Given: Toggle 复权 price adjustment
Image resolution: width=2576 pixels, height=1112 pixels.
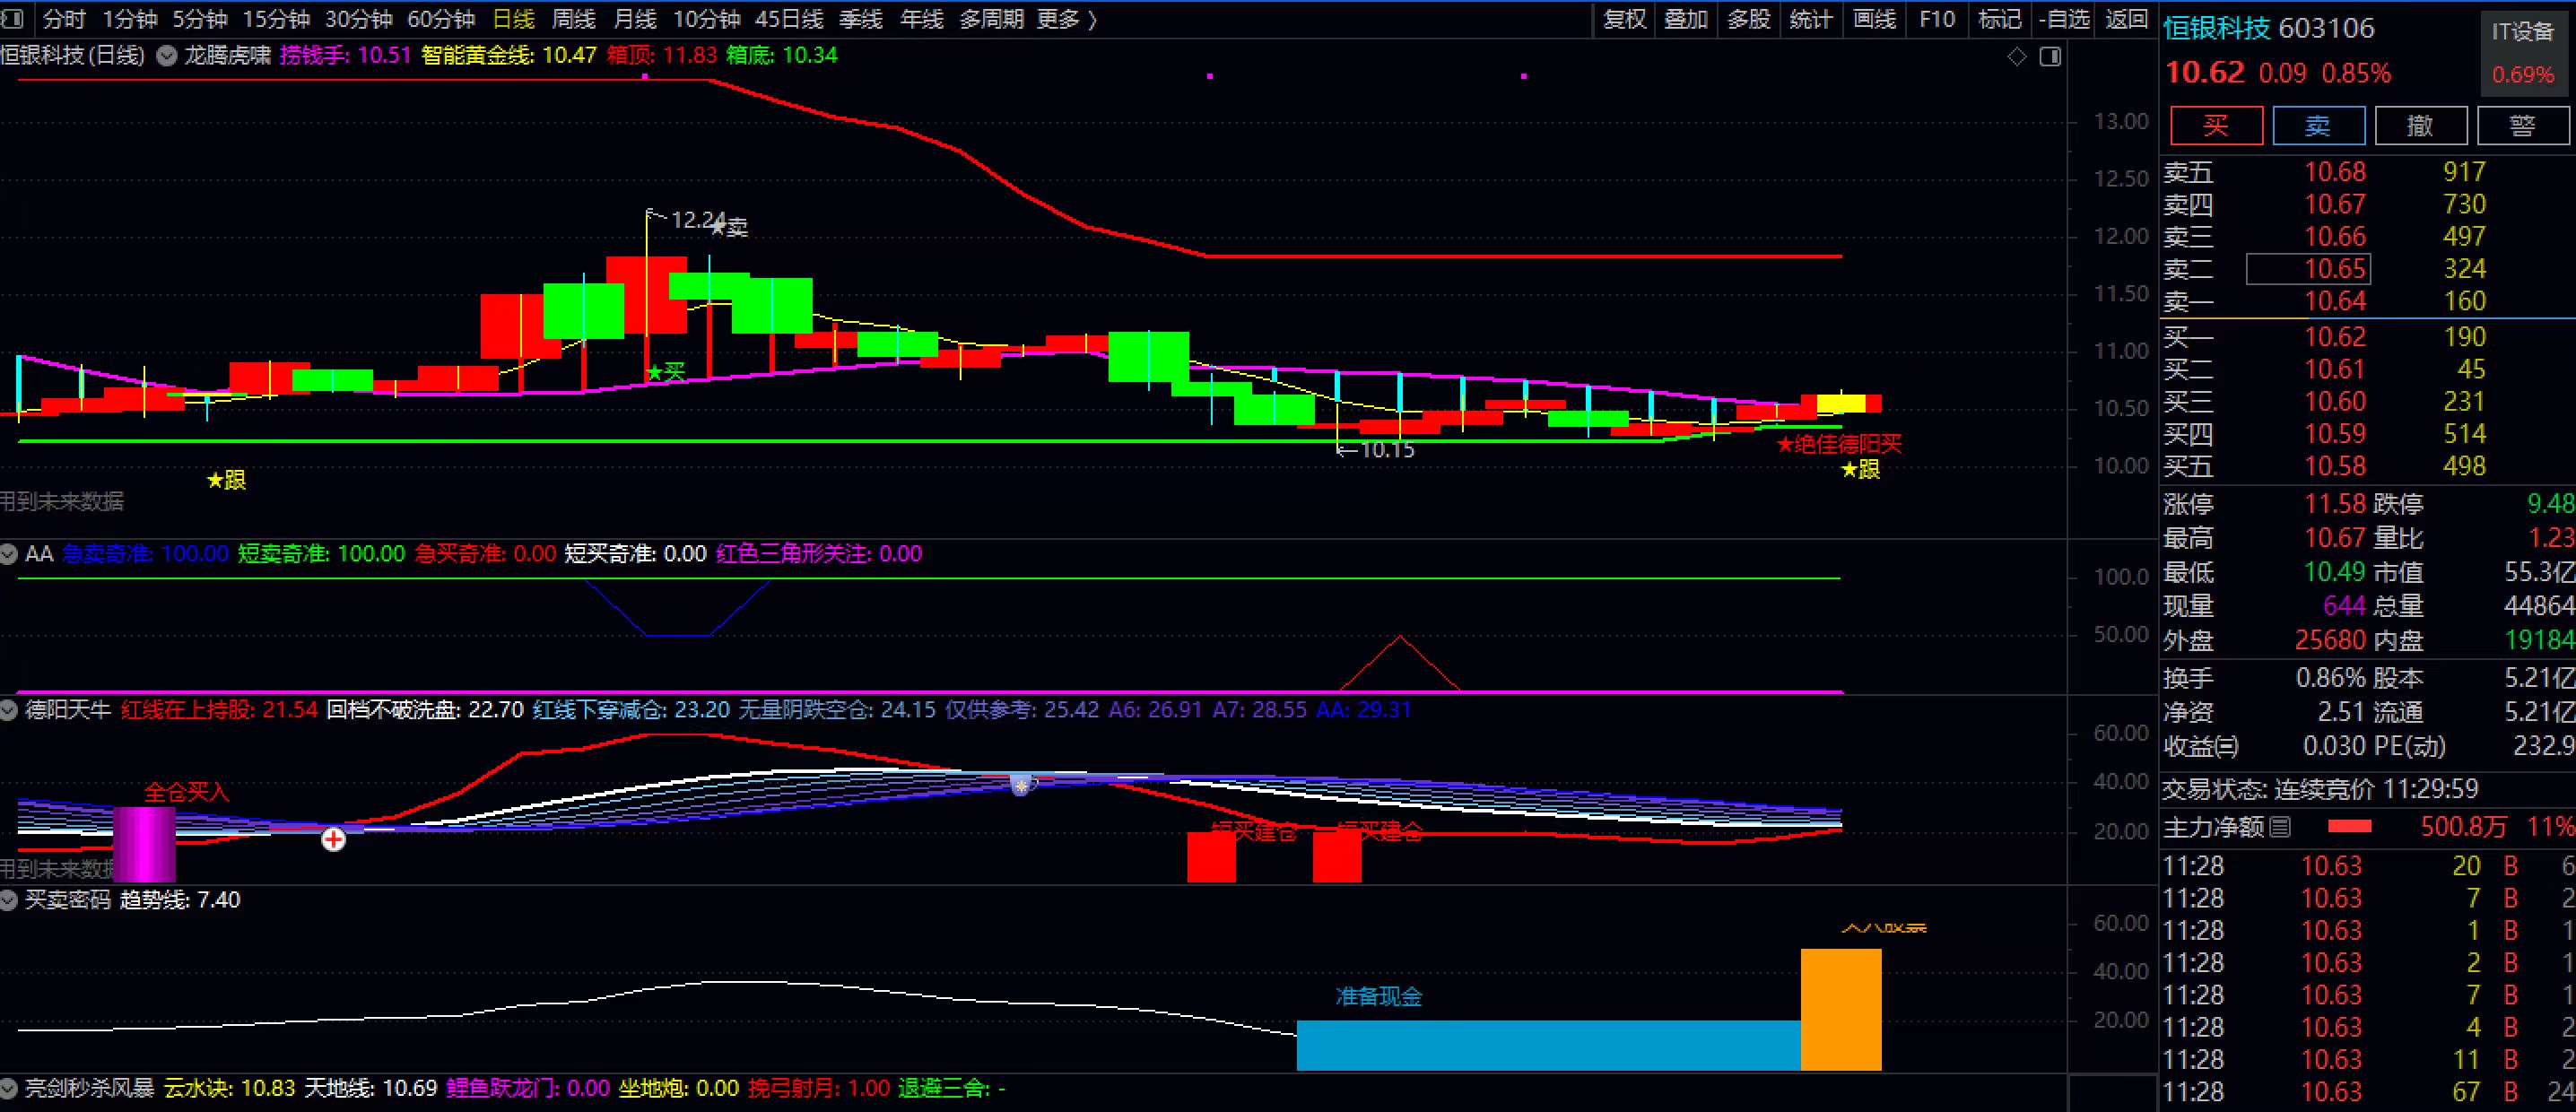Looking at the screenshot, I should [1624, 19].
